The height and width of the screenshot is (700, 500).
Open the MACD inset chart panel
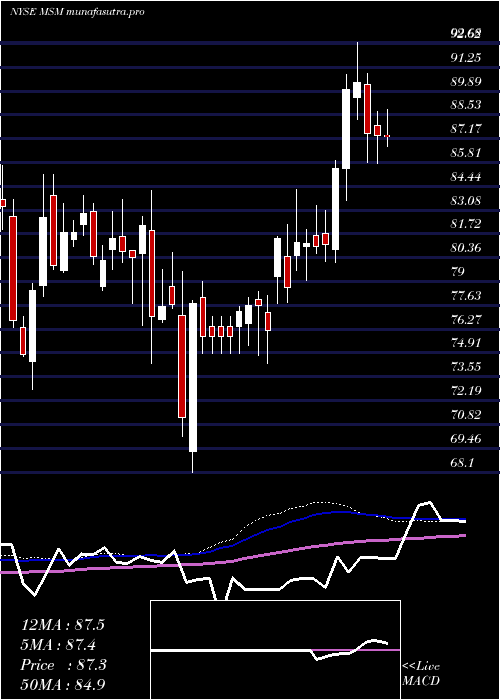(x=275, y=650)
